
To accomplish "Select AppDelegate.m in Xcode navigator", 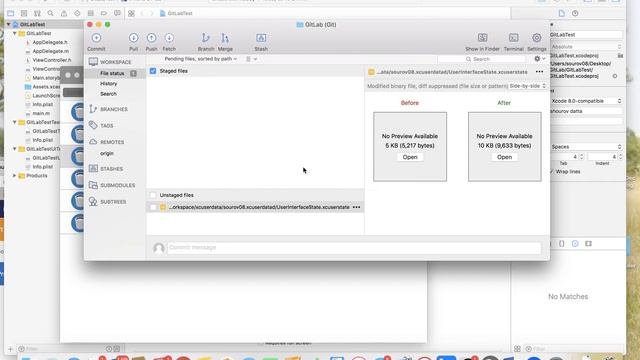I will [50, 51].
